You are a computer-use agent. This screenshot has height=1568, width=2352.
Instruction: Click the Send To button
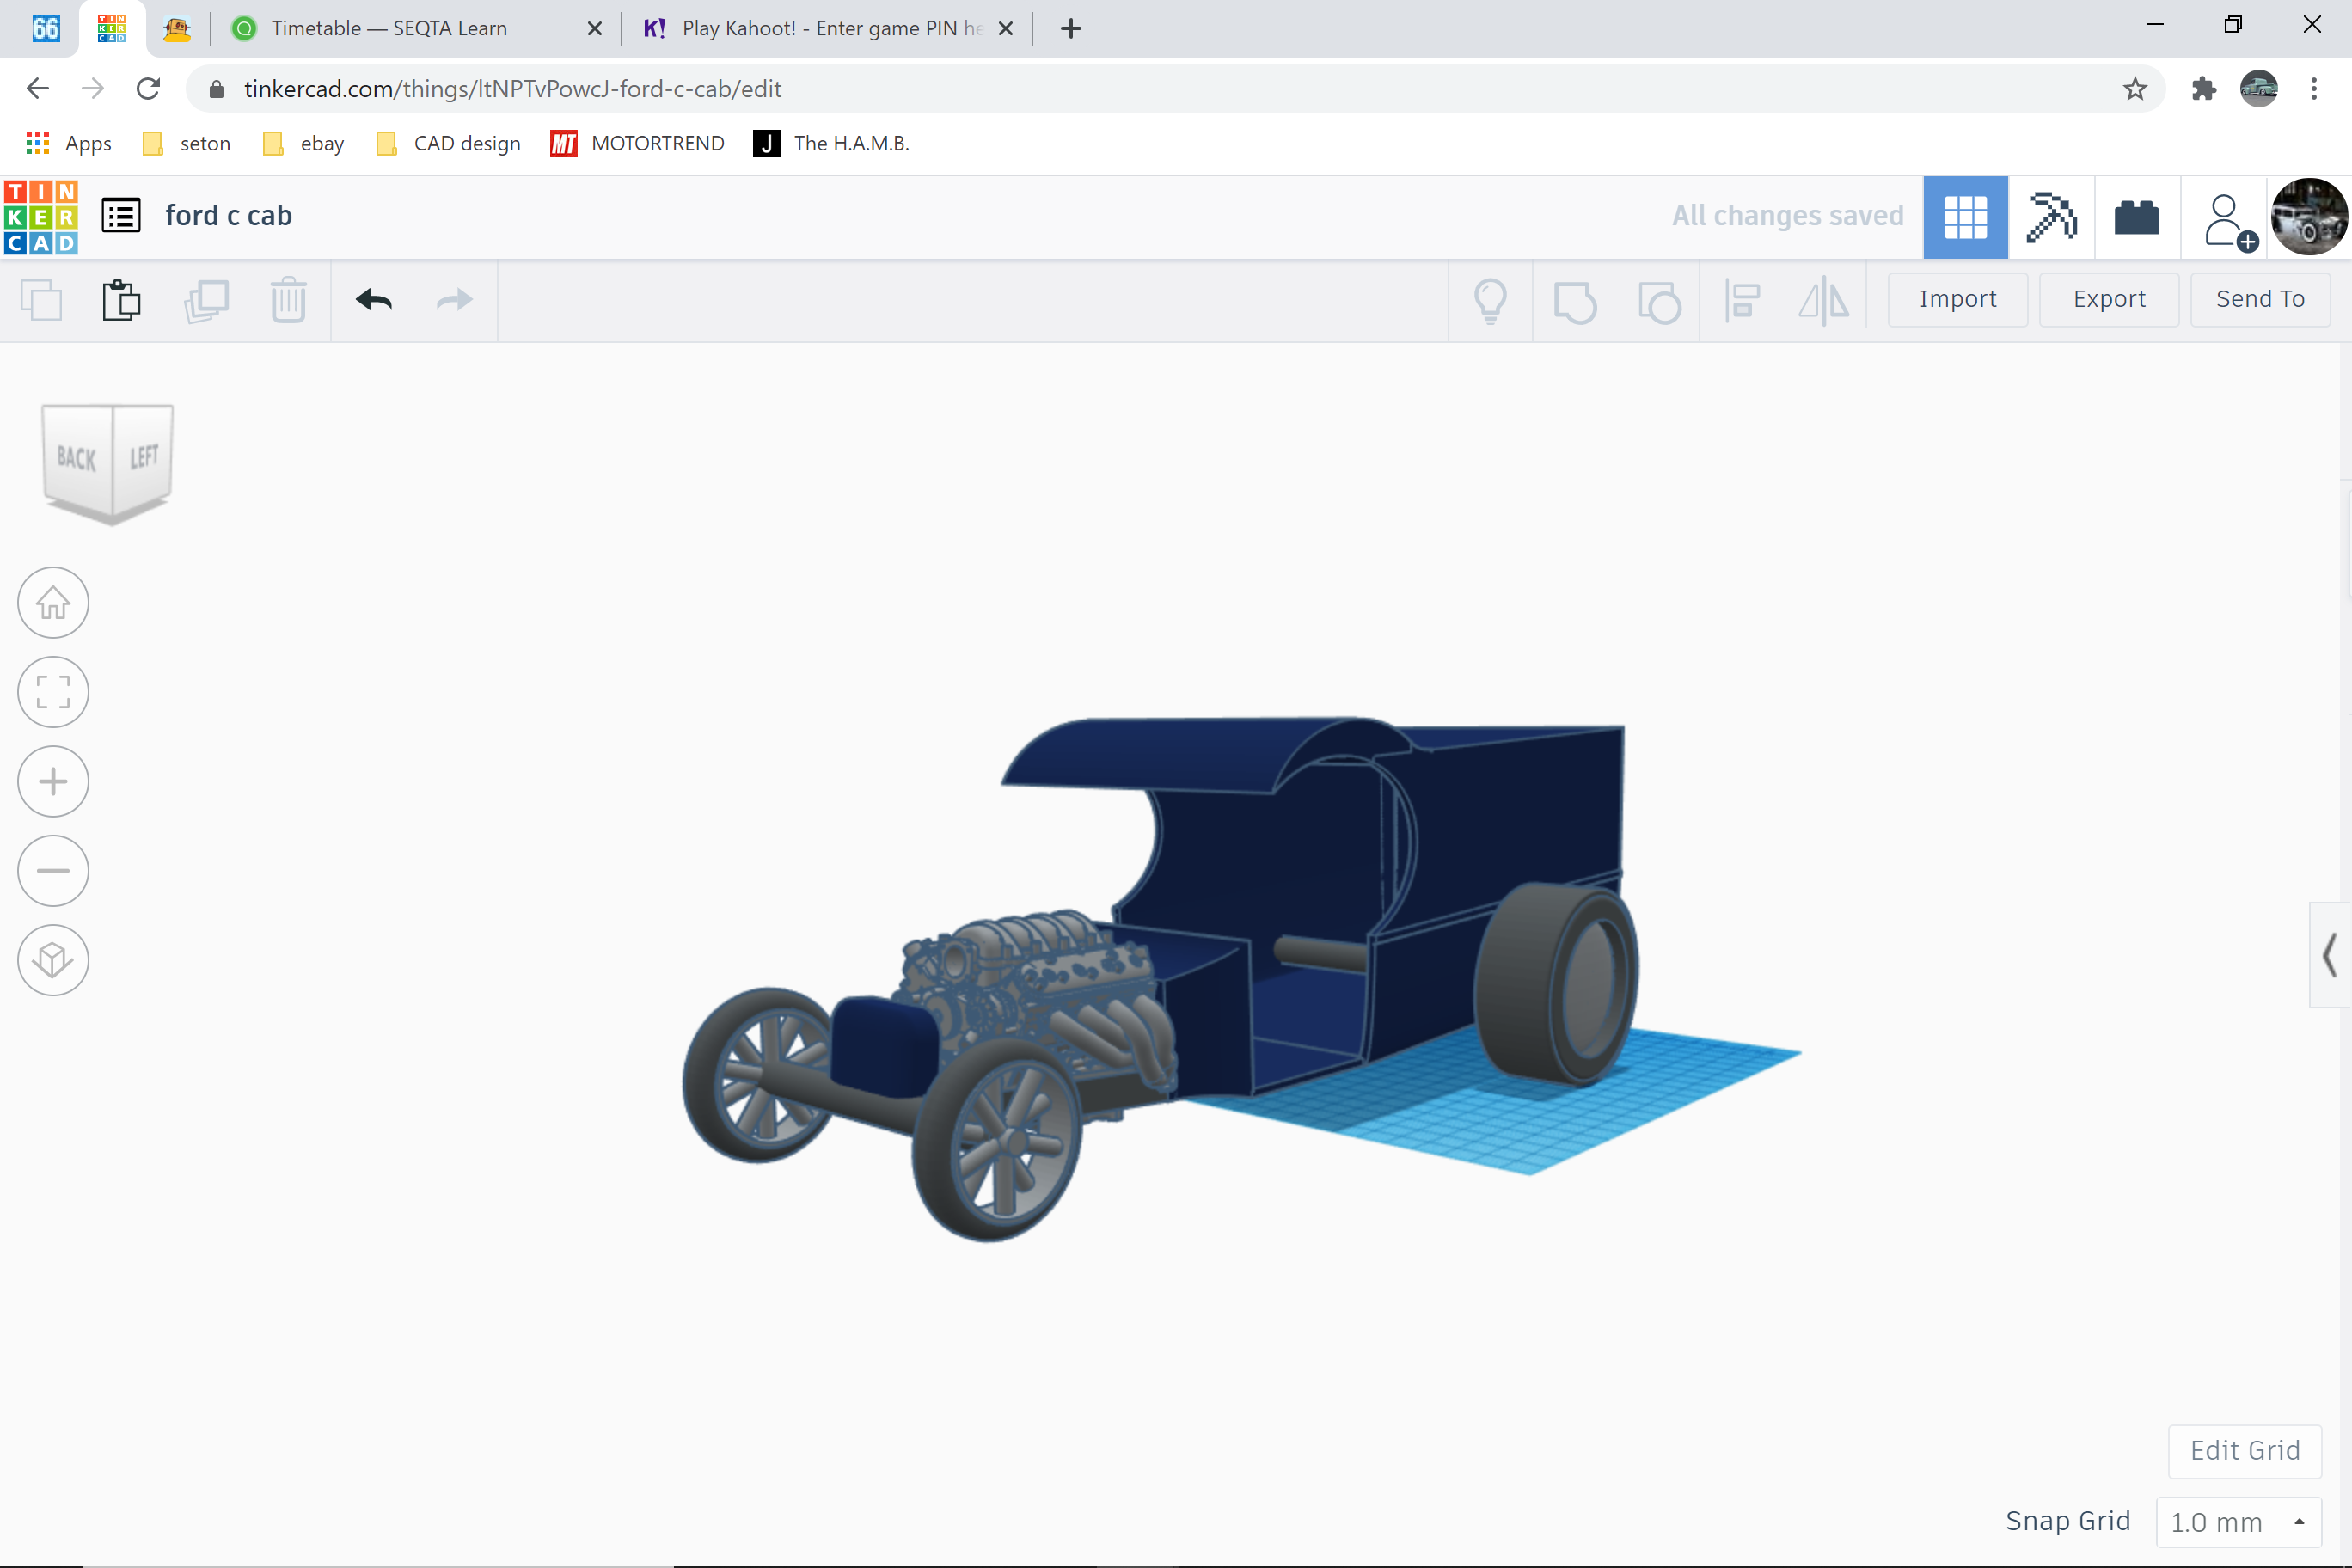2260,299
